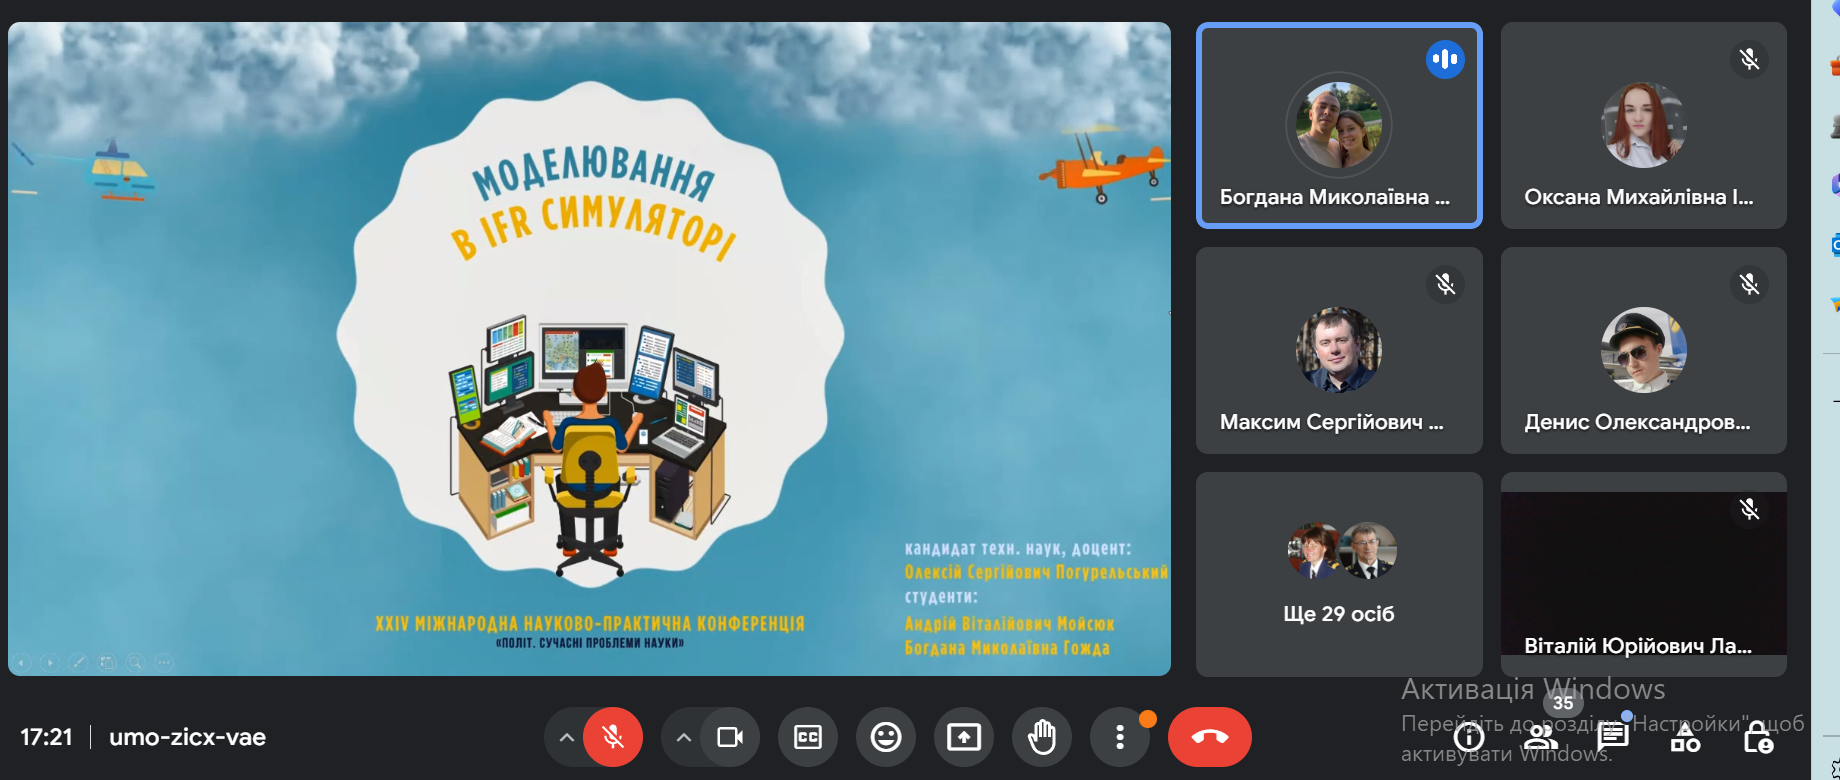Click Богдана Миколаївна's avatar photo

[x=1338, y=125]
